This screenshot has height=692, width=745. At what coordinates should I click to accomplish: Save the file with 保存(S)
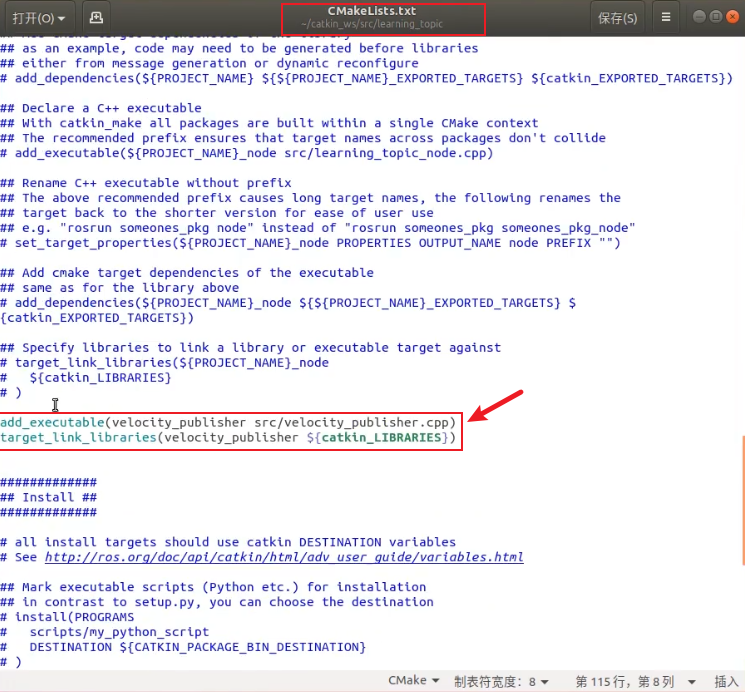617,18
